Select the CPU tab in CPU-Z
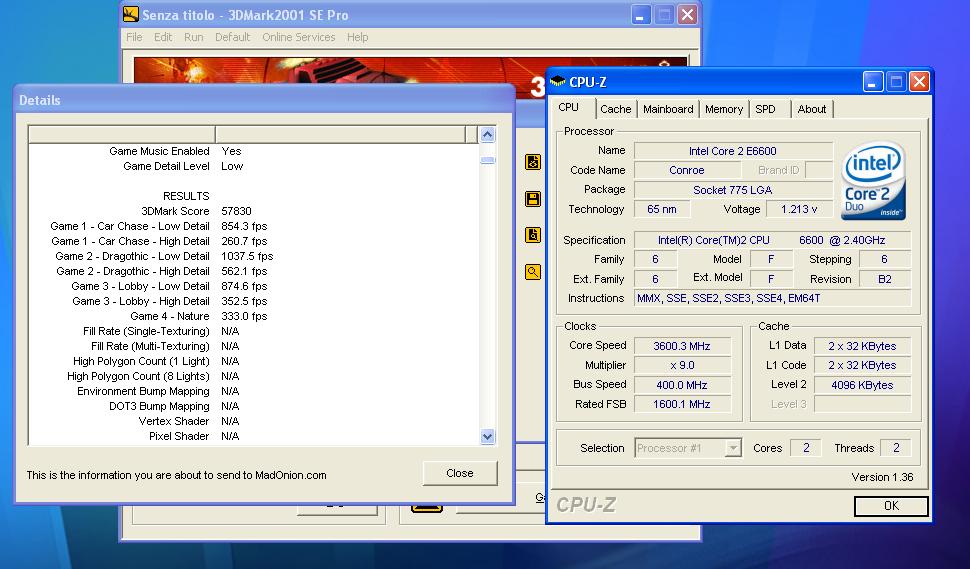 click(x=569, y=108)
